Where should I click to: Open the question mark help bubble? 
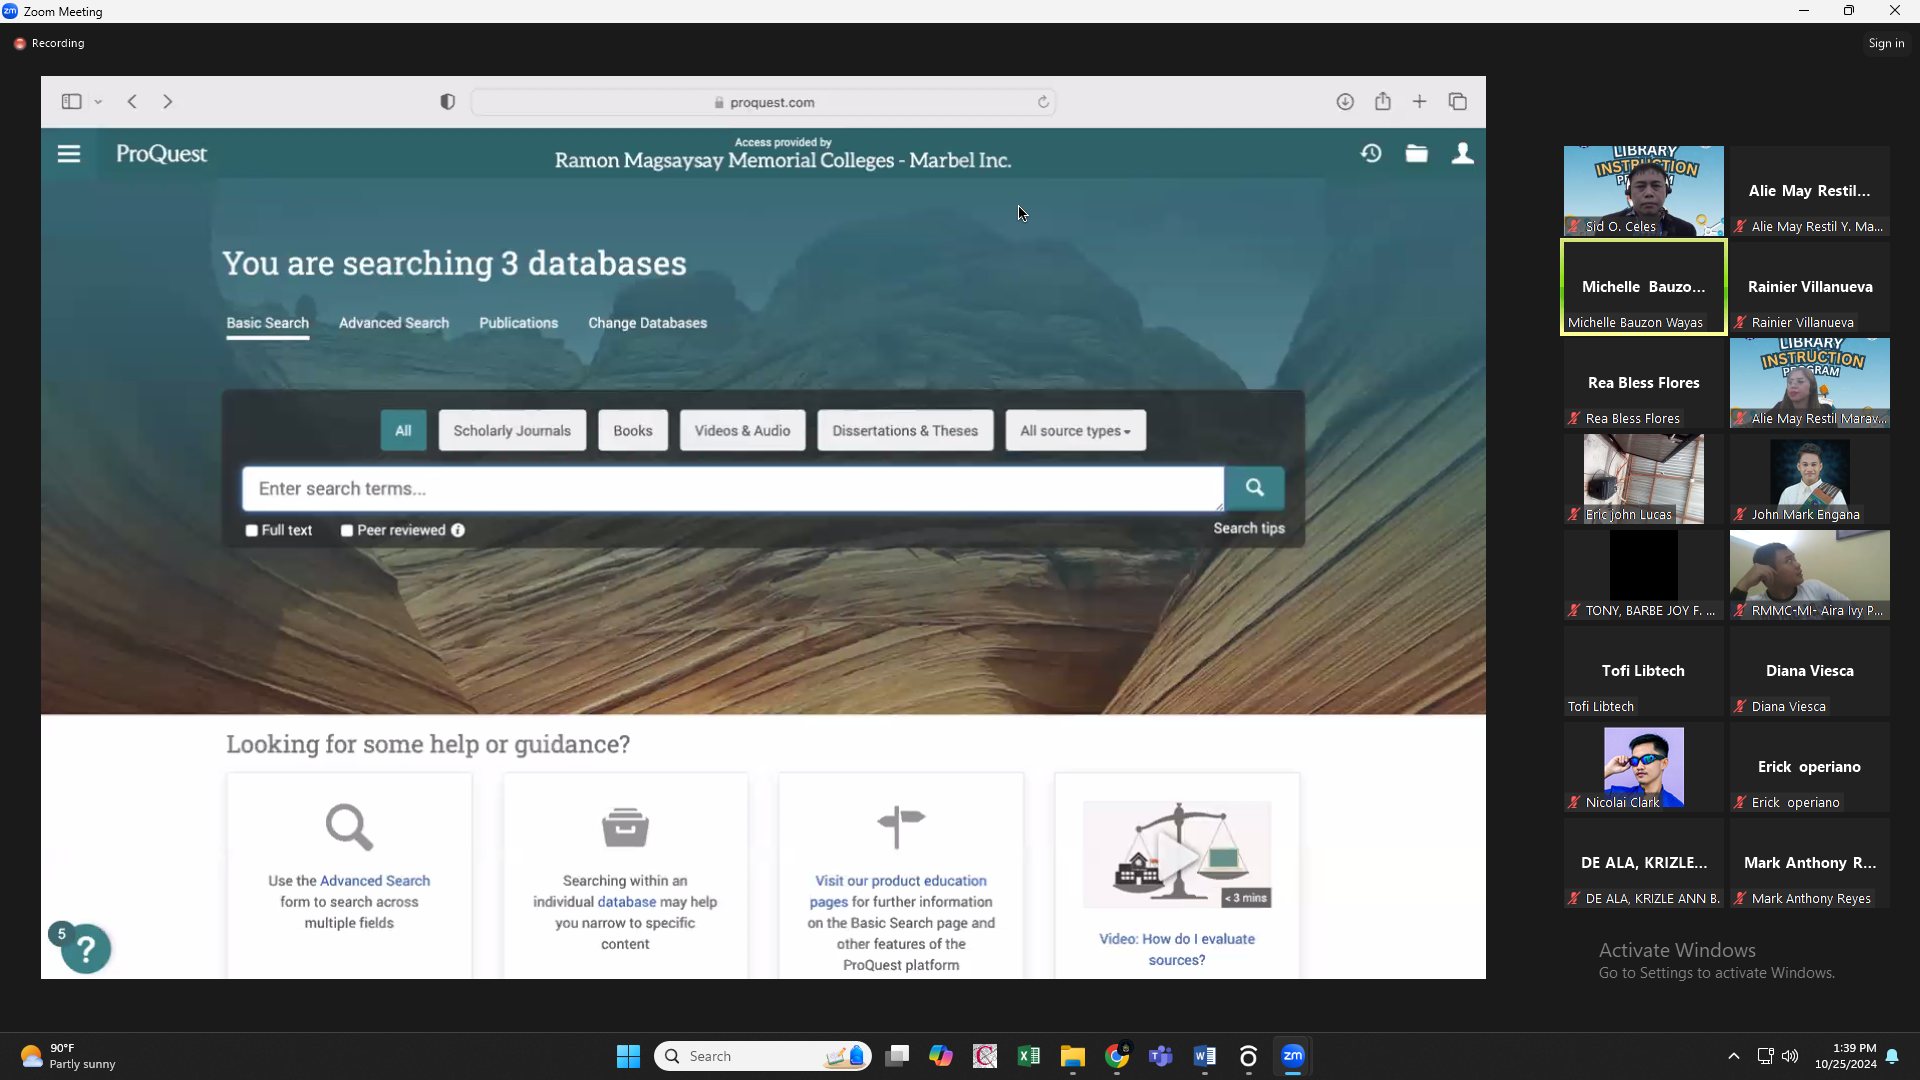click(86, 949)
